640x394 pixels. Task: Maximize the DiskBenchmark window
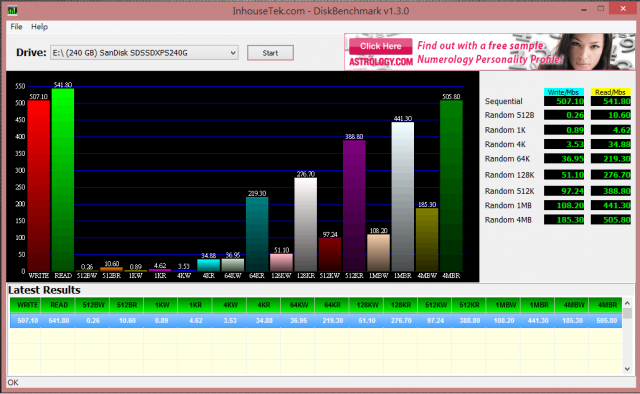coord(601,9)
